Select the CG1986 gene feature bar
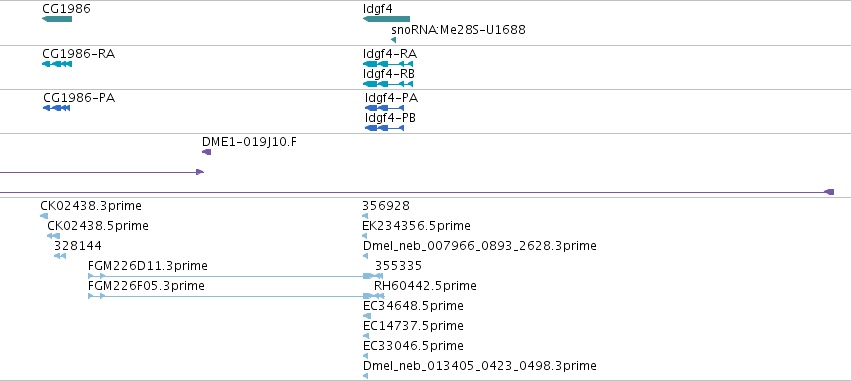This screenshot has height=381, width=851. pos(57,19)
